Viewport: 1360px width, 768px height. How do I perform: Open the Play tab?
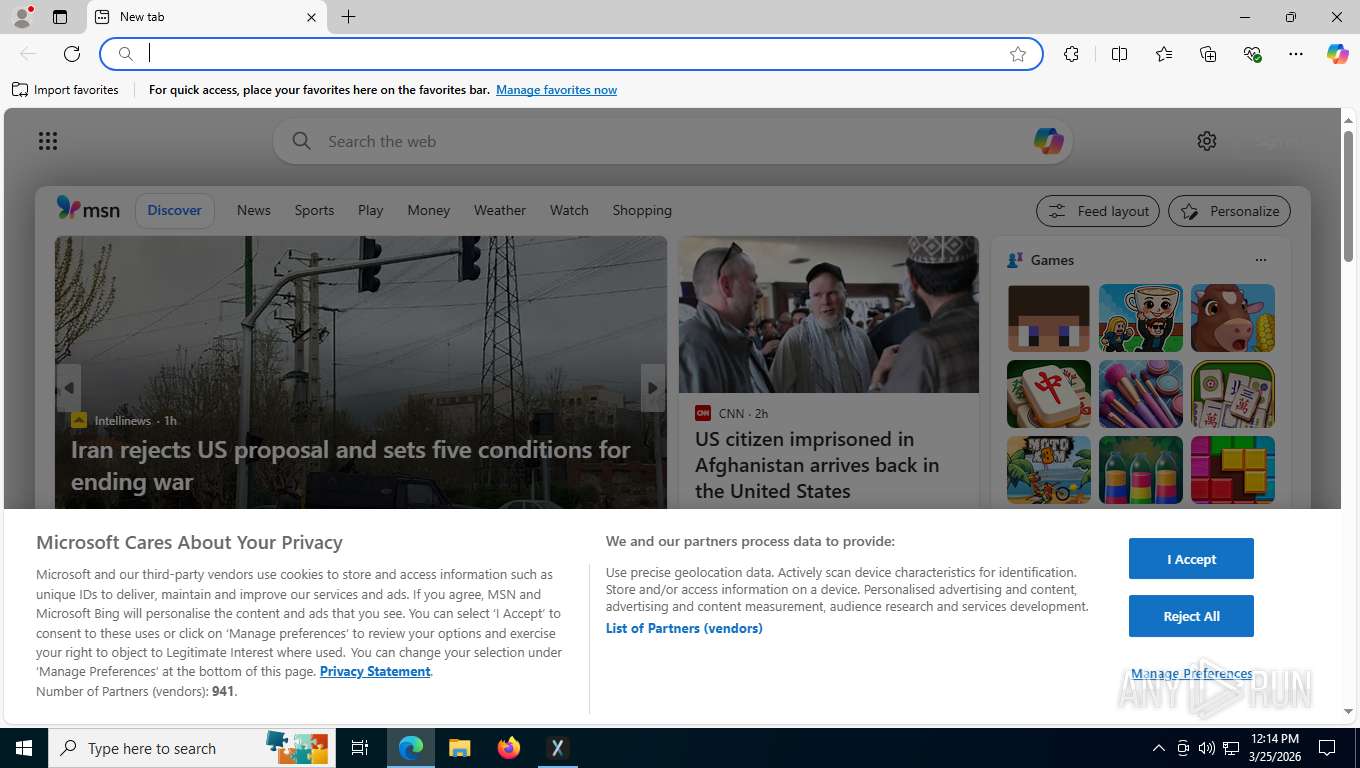pos(370,210)
